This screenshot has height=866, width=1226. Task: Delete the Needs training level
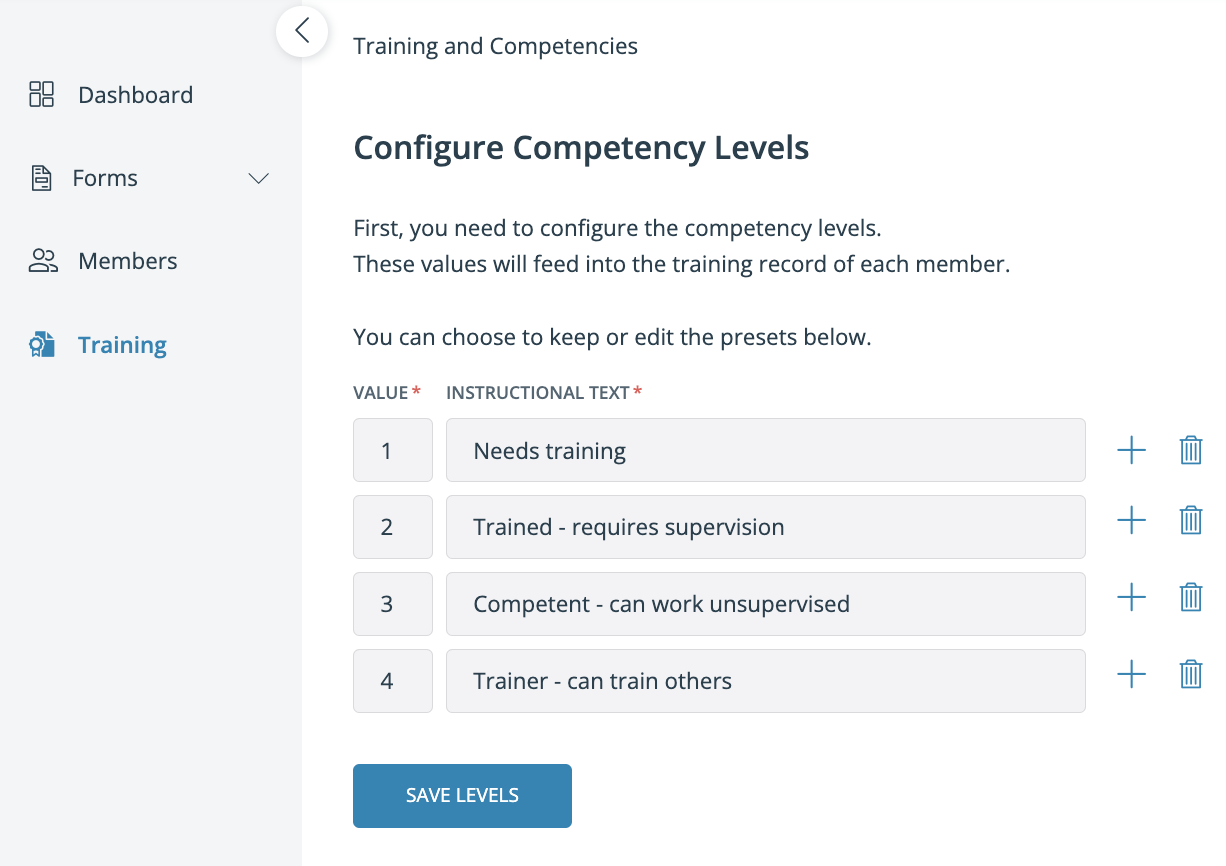[x=1190, y=450]
